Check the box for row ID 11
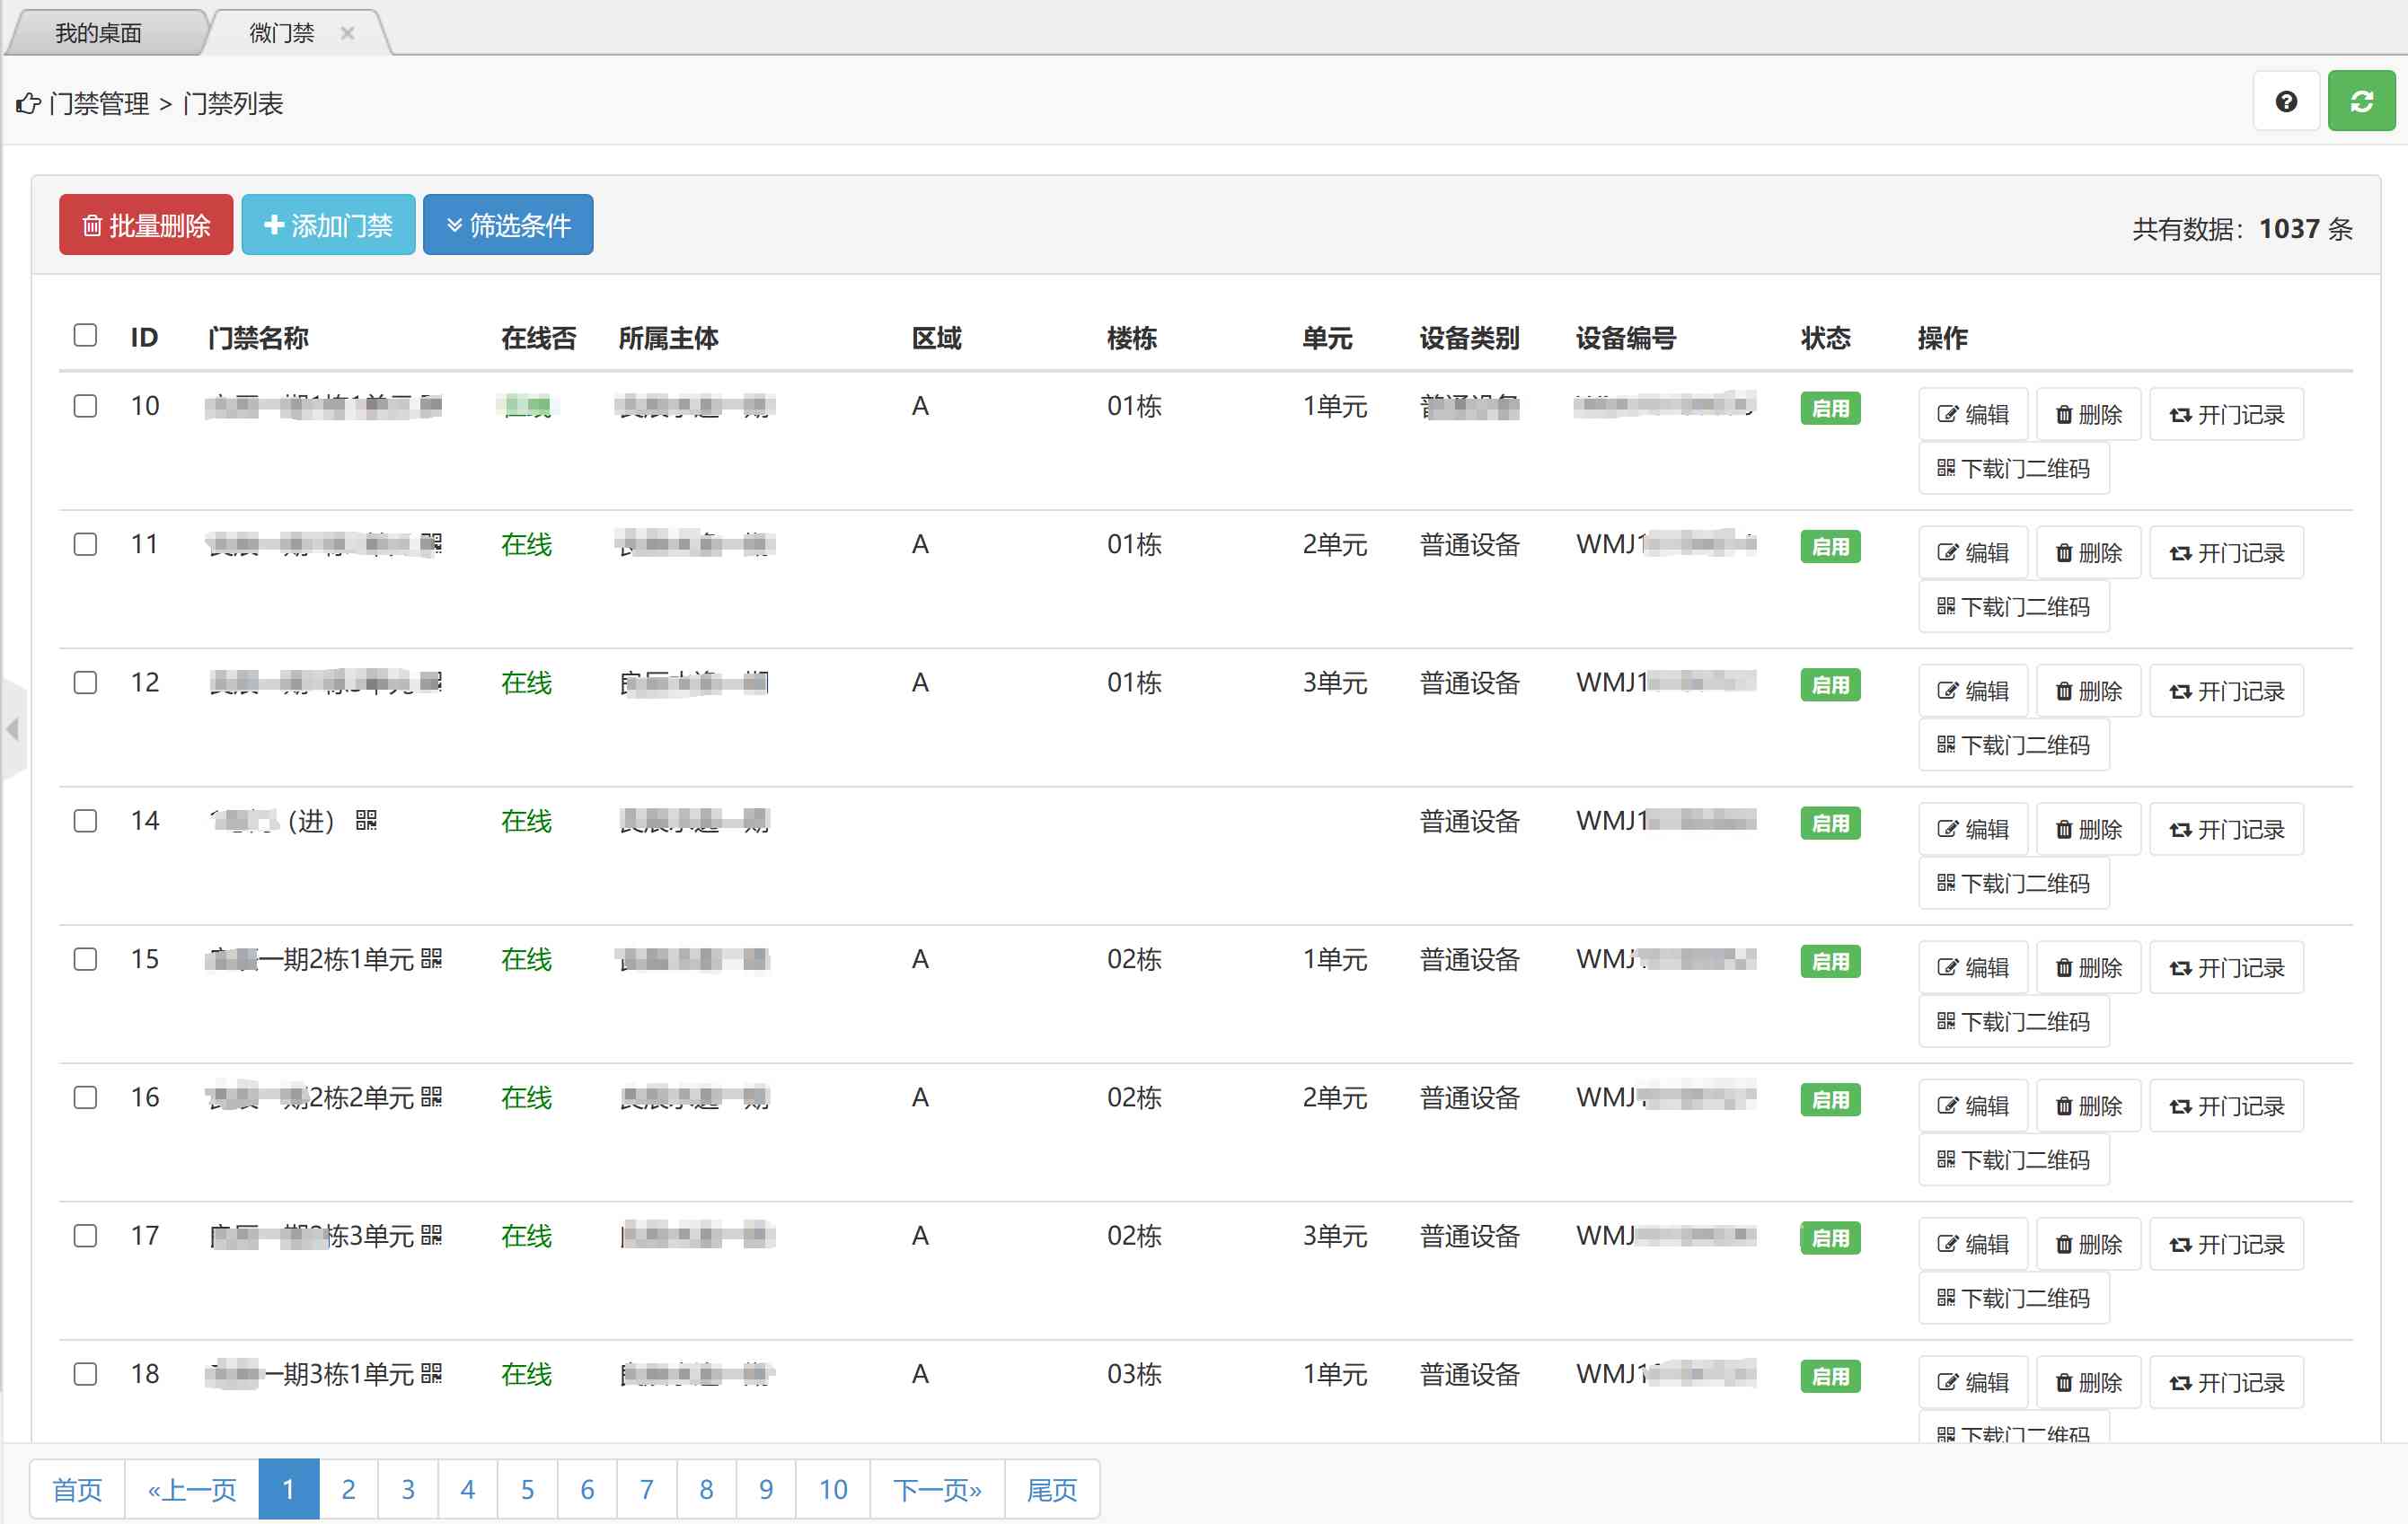The image size is (2408, 1524). [x=85, y=544]
